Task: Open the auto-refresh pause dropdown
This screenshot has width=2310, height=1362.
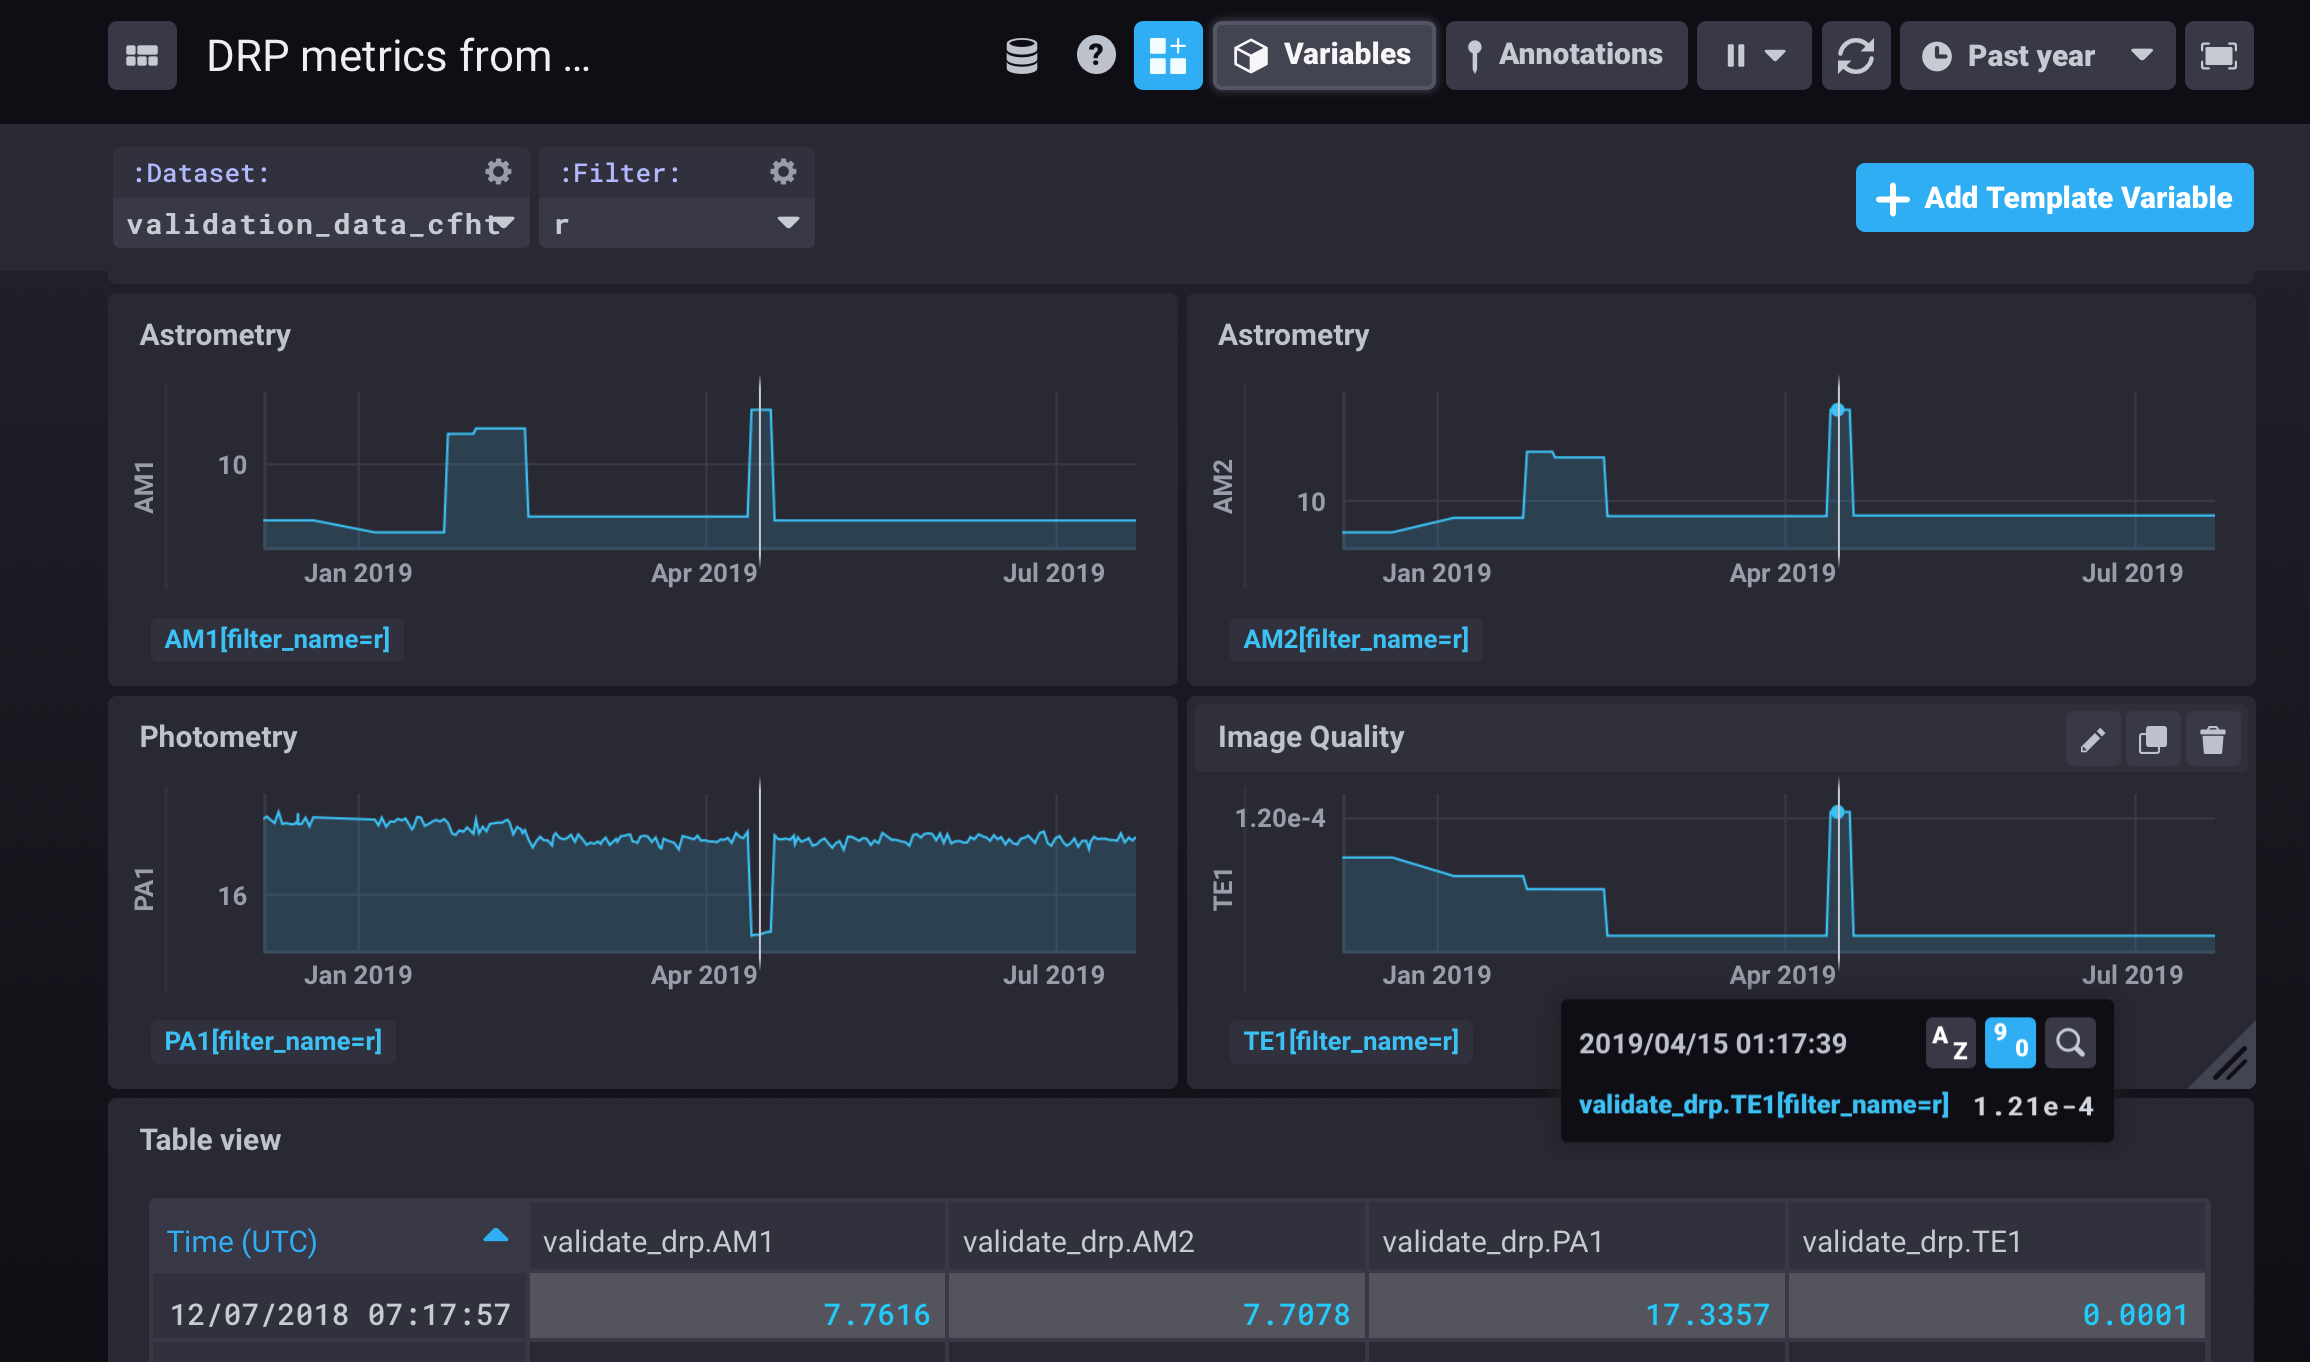Action: click(x=1754, y=56)
